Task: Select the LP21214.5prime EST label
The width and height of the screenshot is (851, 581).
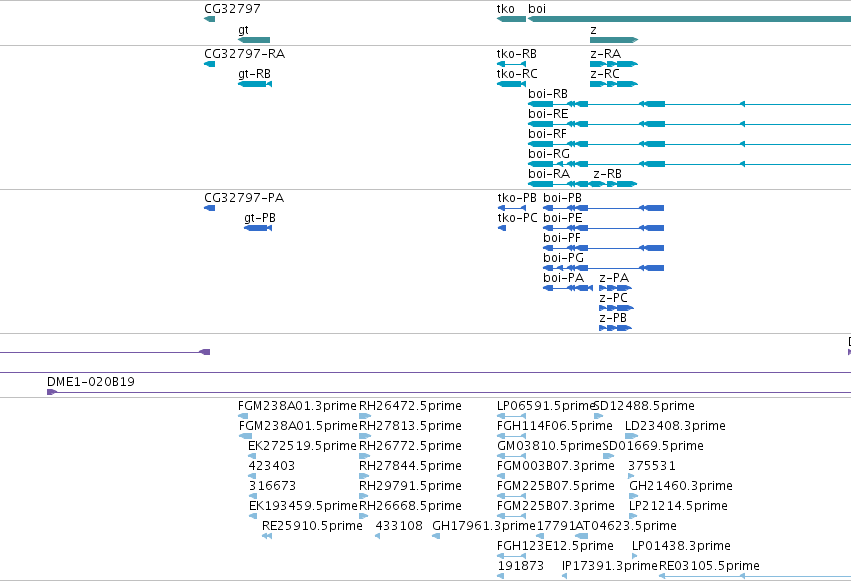Action: point(678,507)
